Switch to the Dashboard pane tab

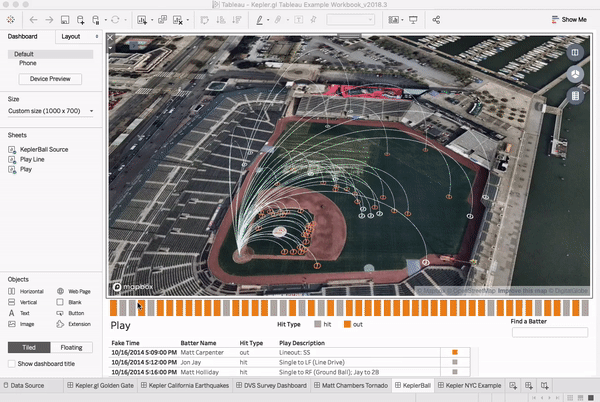point(23,36)
